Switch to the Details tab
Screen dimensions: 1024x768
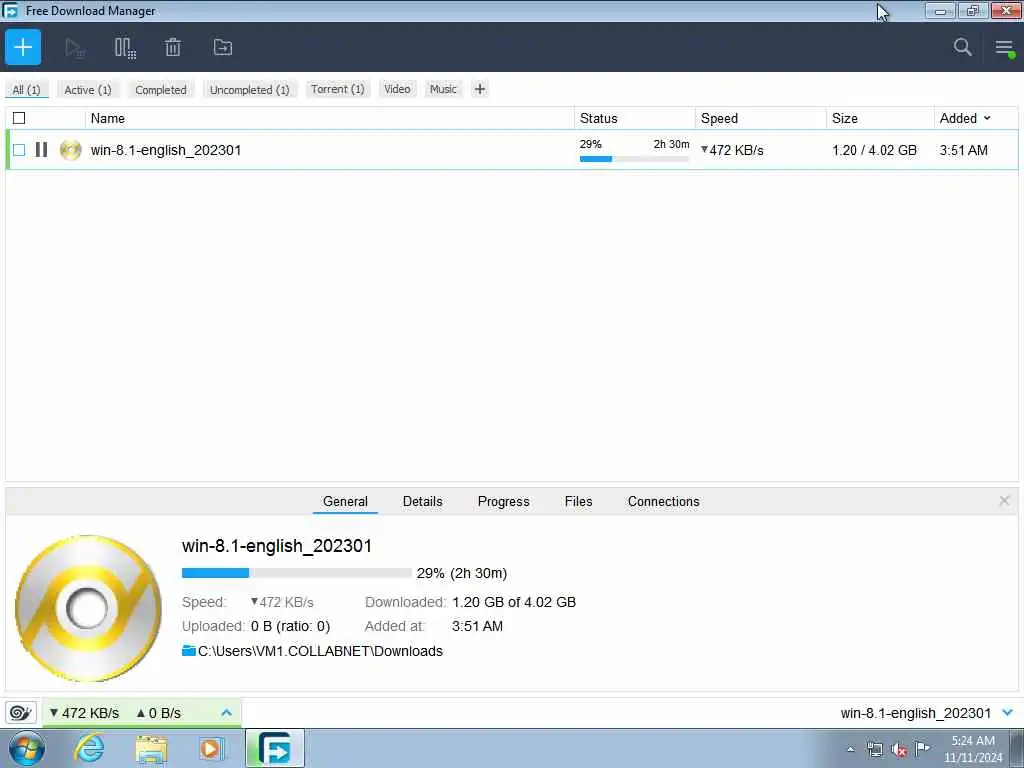[x=423, y=502]
